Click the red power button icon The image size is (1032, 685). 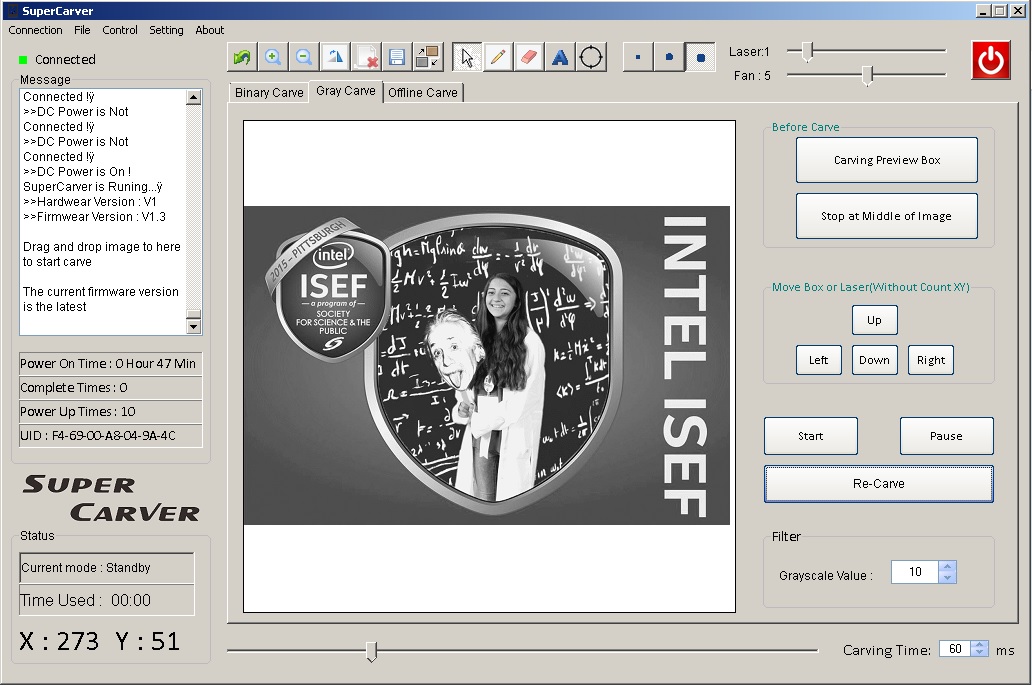coord(991,61)
